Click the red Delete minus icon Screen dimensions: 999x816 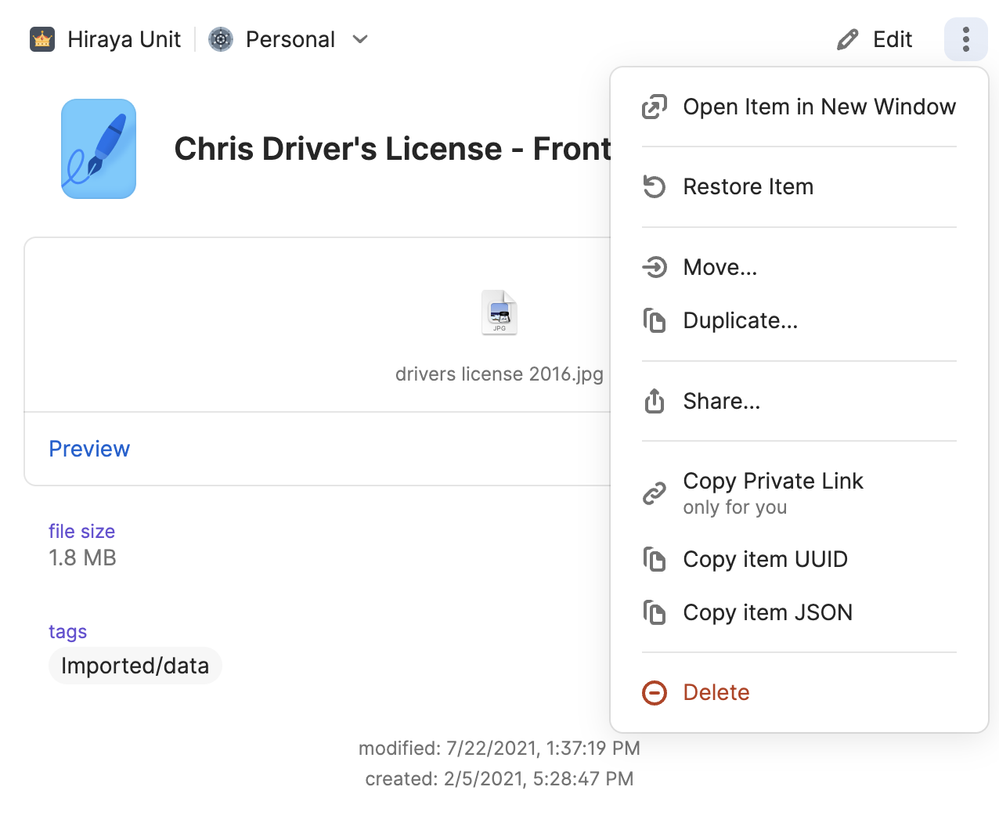point(654,693)
